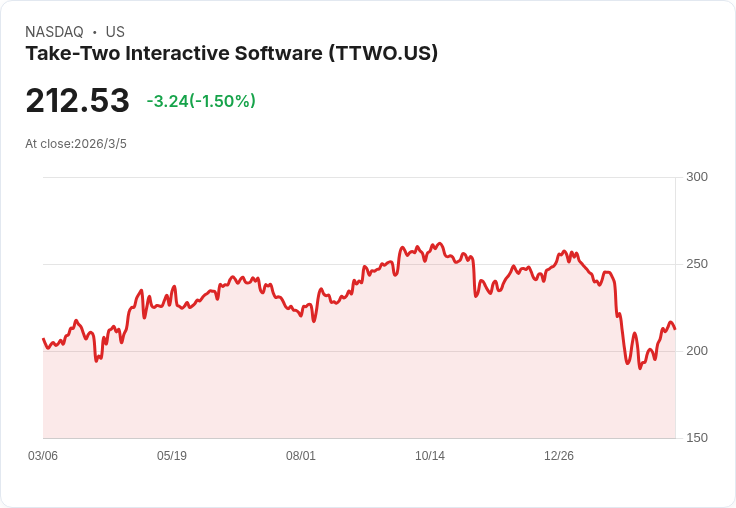Click the 250 price axis label

click(697, 264)
